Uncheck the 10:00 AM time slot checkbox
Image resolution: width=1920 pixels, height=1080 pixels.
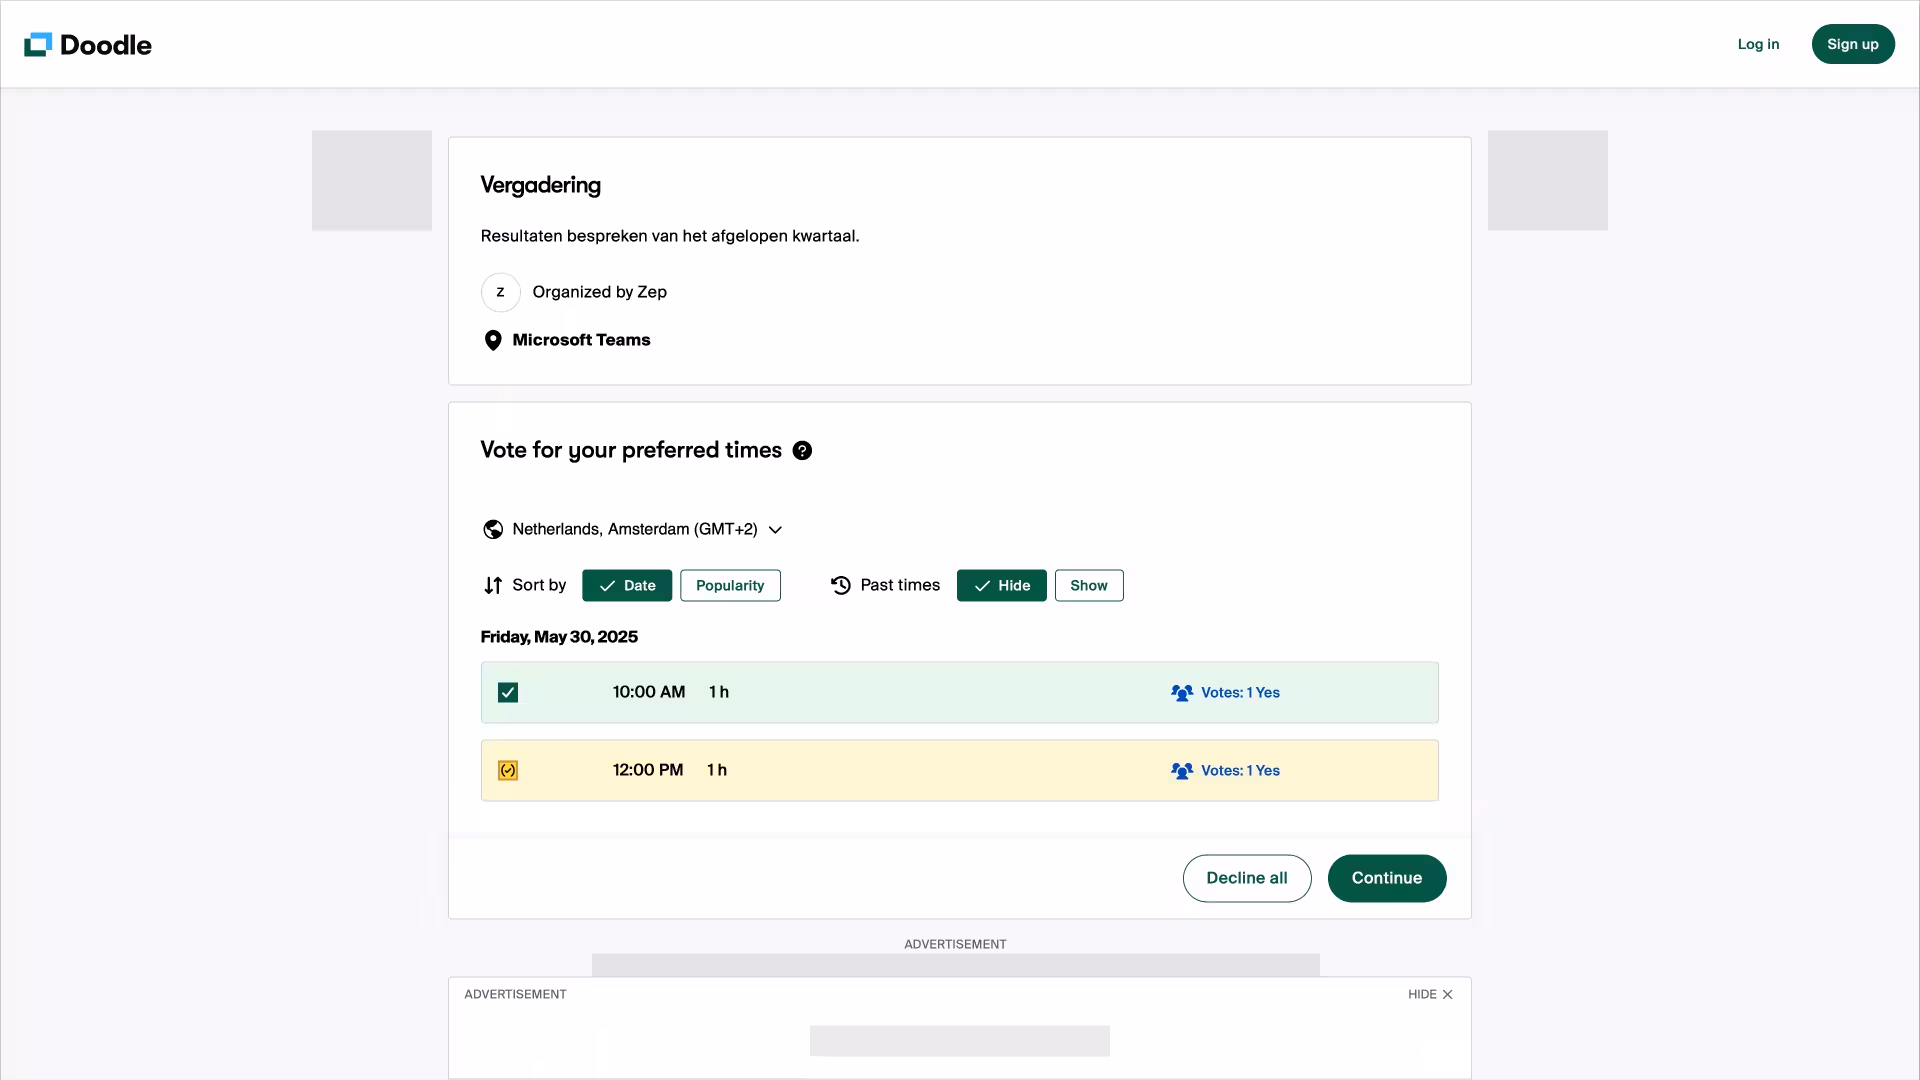click(x=508, y=692)
